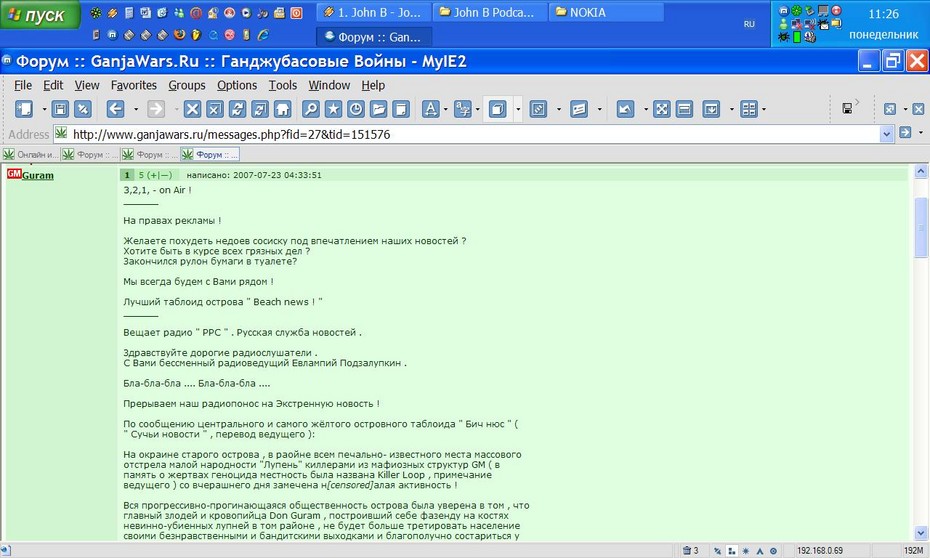Click the Stop All boxed-X icon
Image resolution: width=930 pixels, height=558 pixels.
(x=215, y=109)
